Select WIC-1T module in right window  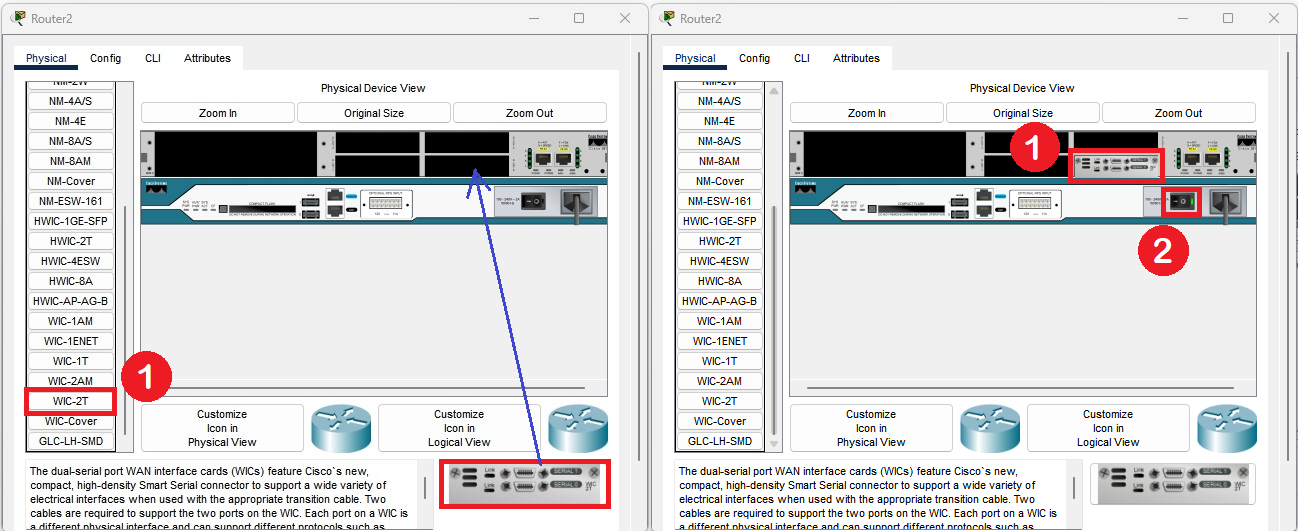coord(718,361)
